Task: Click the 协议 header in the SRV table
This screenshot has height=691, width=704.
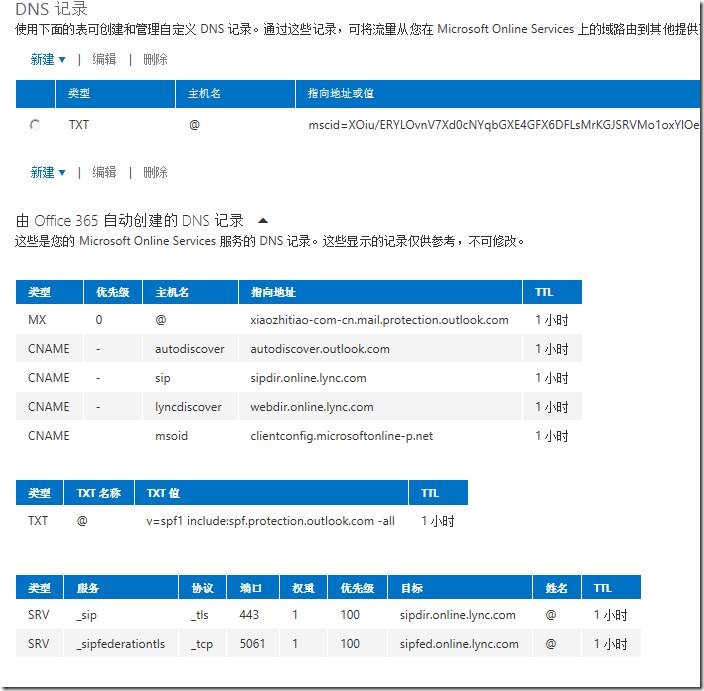Action: [202, 588]
